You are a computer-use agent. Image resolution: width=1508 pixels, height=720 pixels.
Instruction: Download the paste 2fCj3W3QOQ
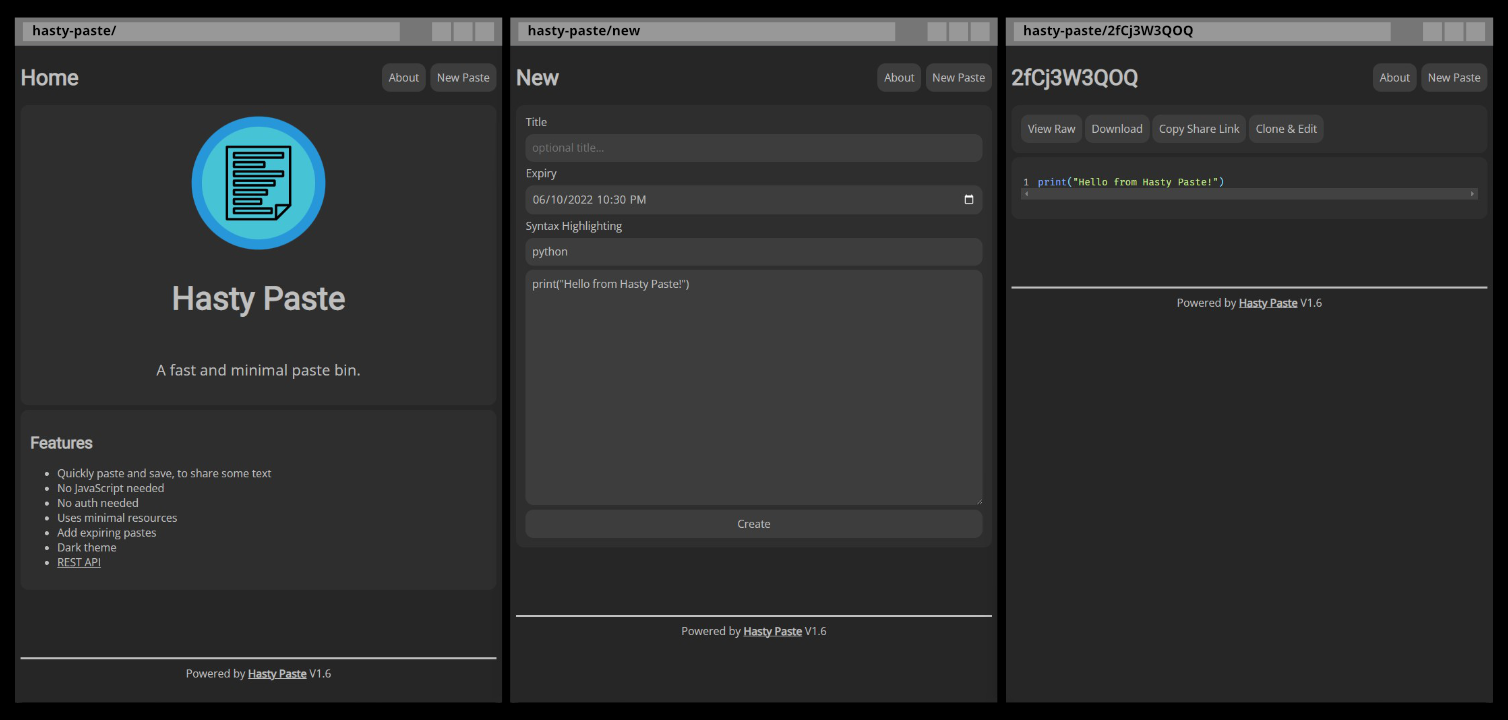click(x=1116, y=128)
